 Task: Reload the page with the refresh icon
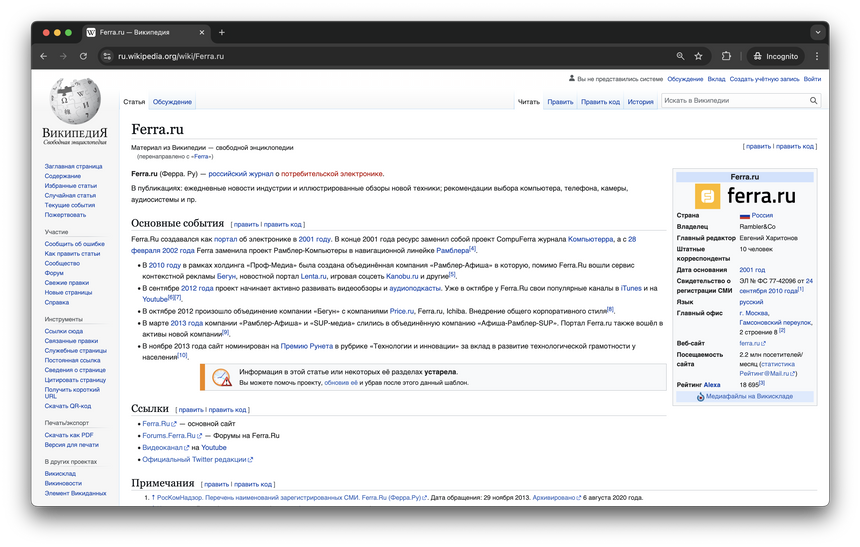click(x=83, y=56)
